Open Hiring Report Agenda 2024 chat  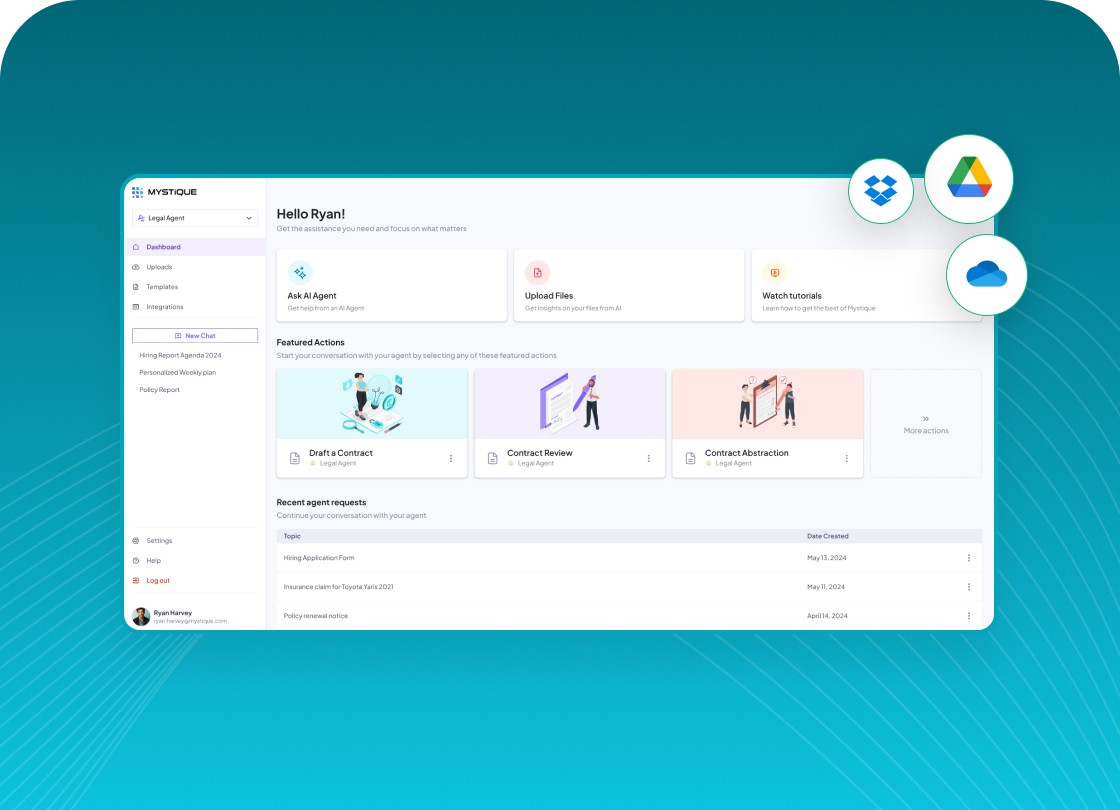coord(180,355)
